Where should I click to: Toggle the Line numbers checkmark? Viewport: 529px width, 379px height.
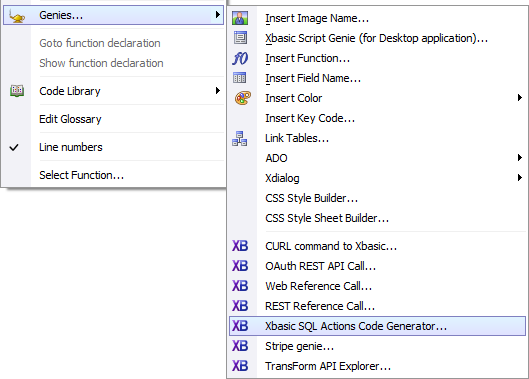pyautogui.click(x=14, y=147)
